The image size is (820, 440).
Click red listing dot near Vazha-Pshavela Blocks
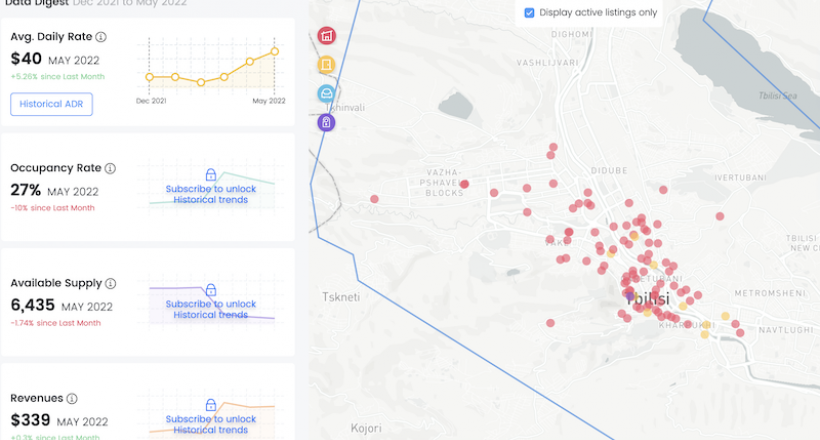pos(464,183)
